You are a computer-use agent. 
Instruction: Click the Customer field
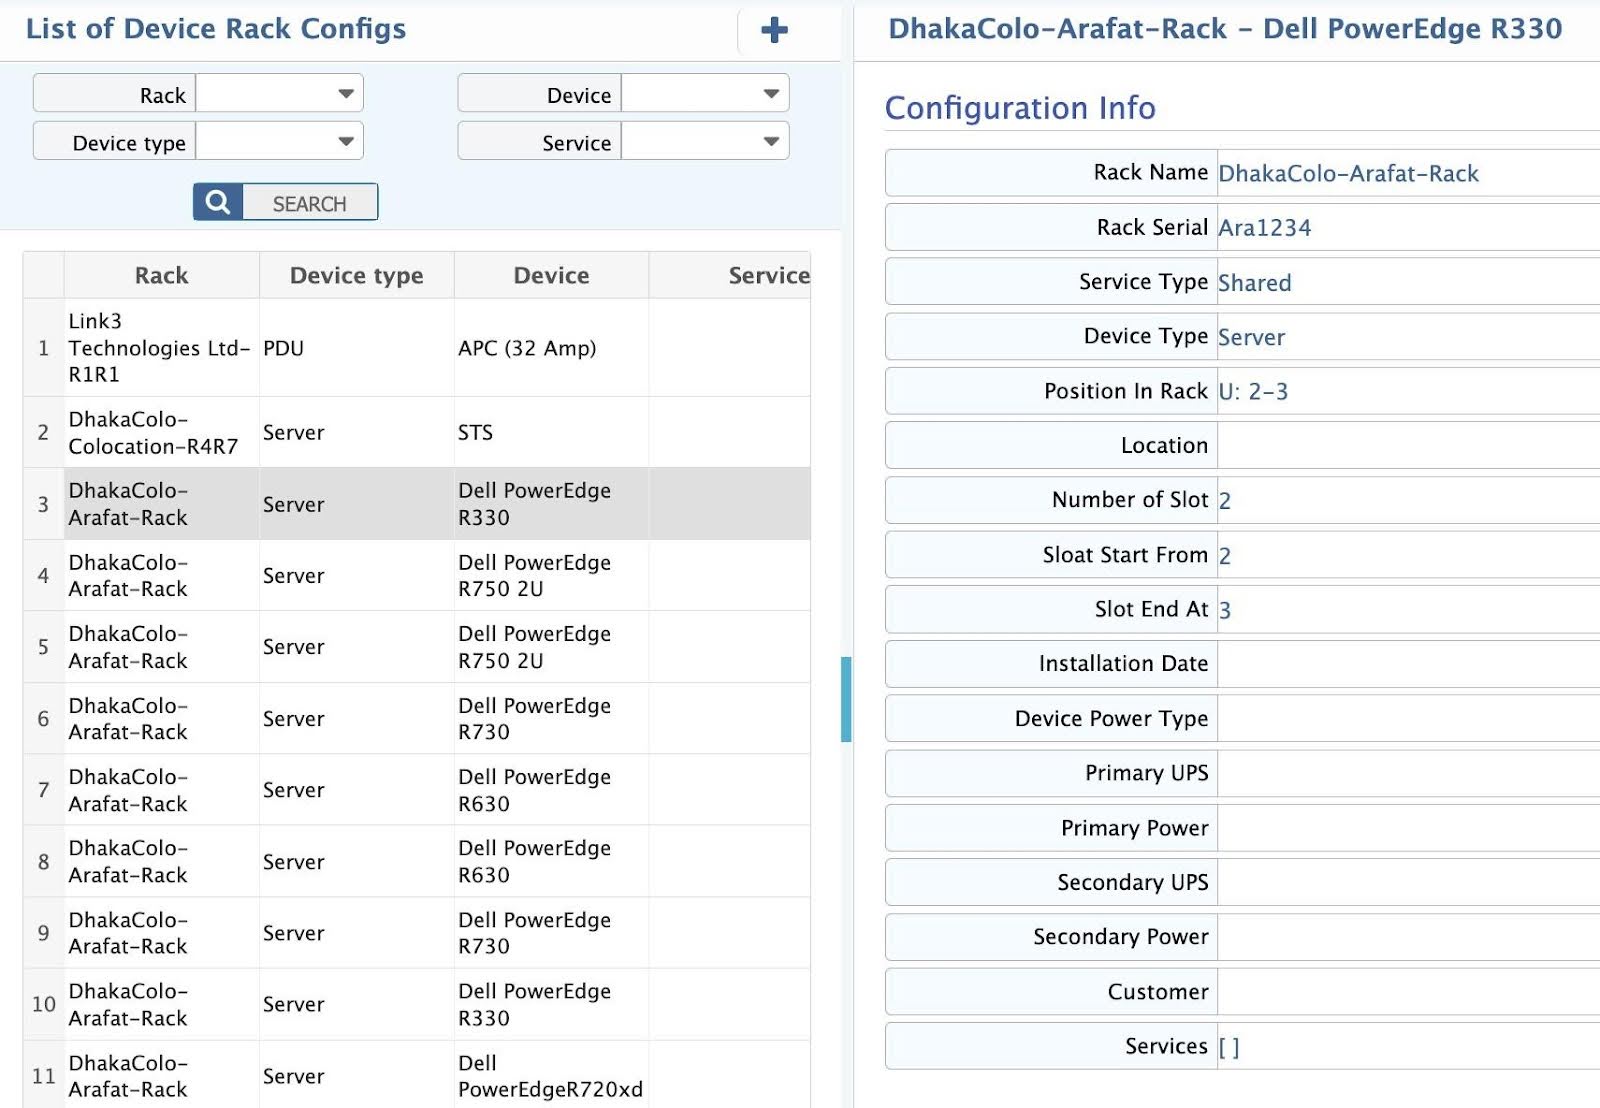(1400, 991)
